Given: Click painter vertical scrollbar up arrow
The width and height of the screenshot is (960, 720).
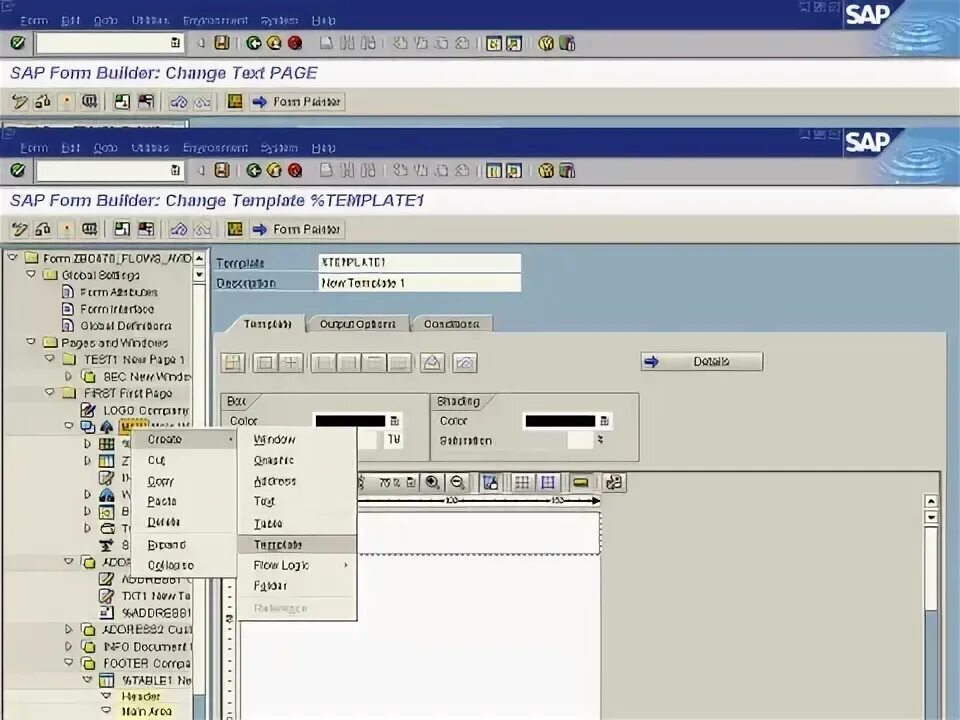Looking at the screenshot, I should pyautogui.click(x=931, y=501).
